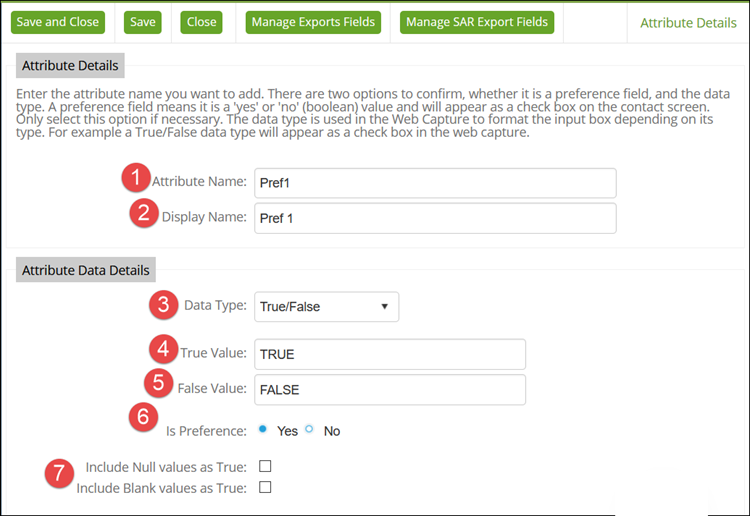Enable Include Null values as True
The height and width of the screenshot is (516, 750).
coord(265,466)
